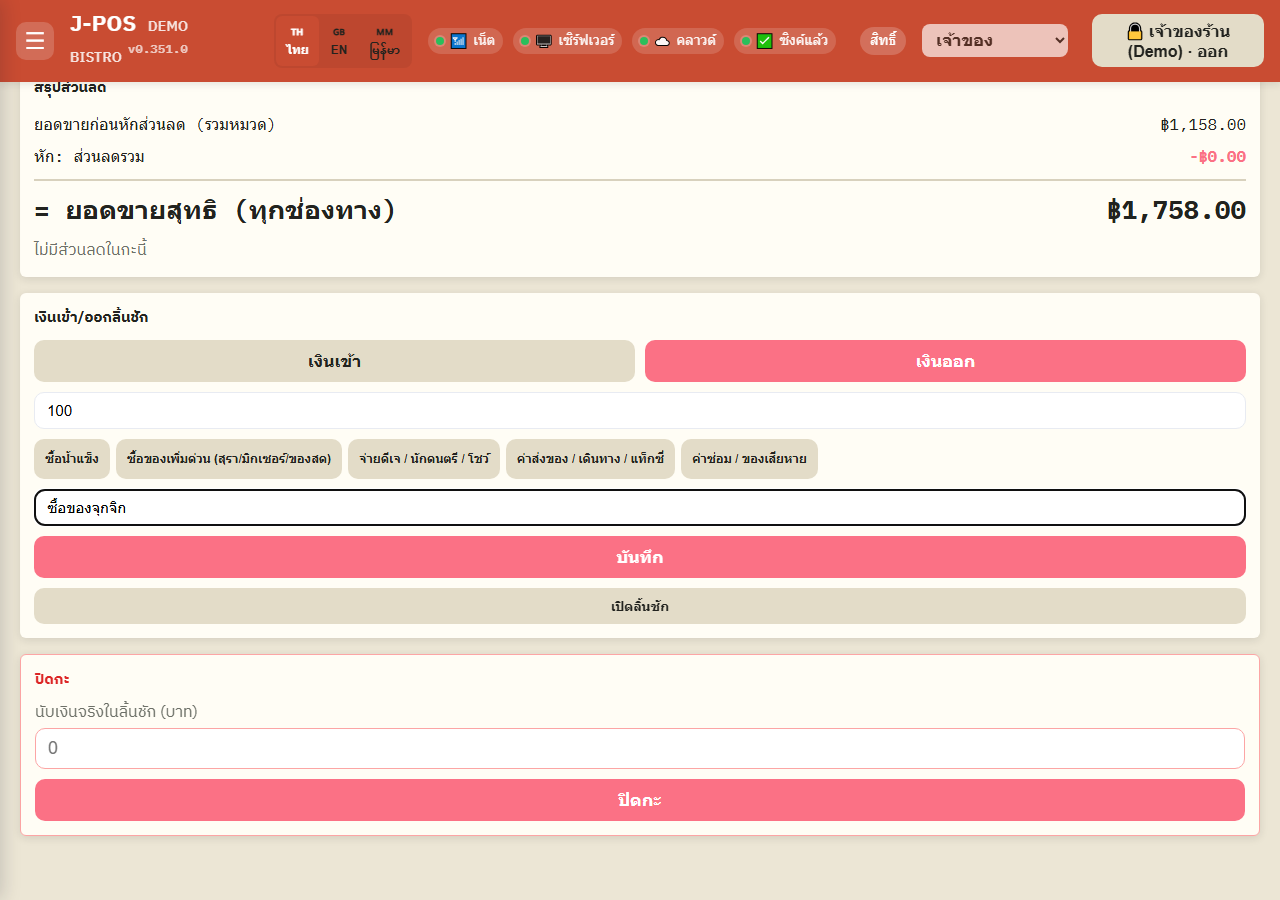Switch language to ไทย

[x=297, y=41]
